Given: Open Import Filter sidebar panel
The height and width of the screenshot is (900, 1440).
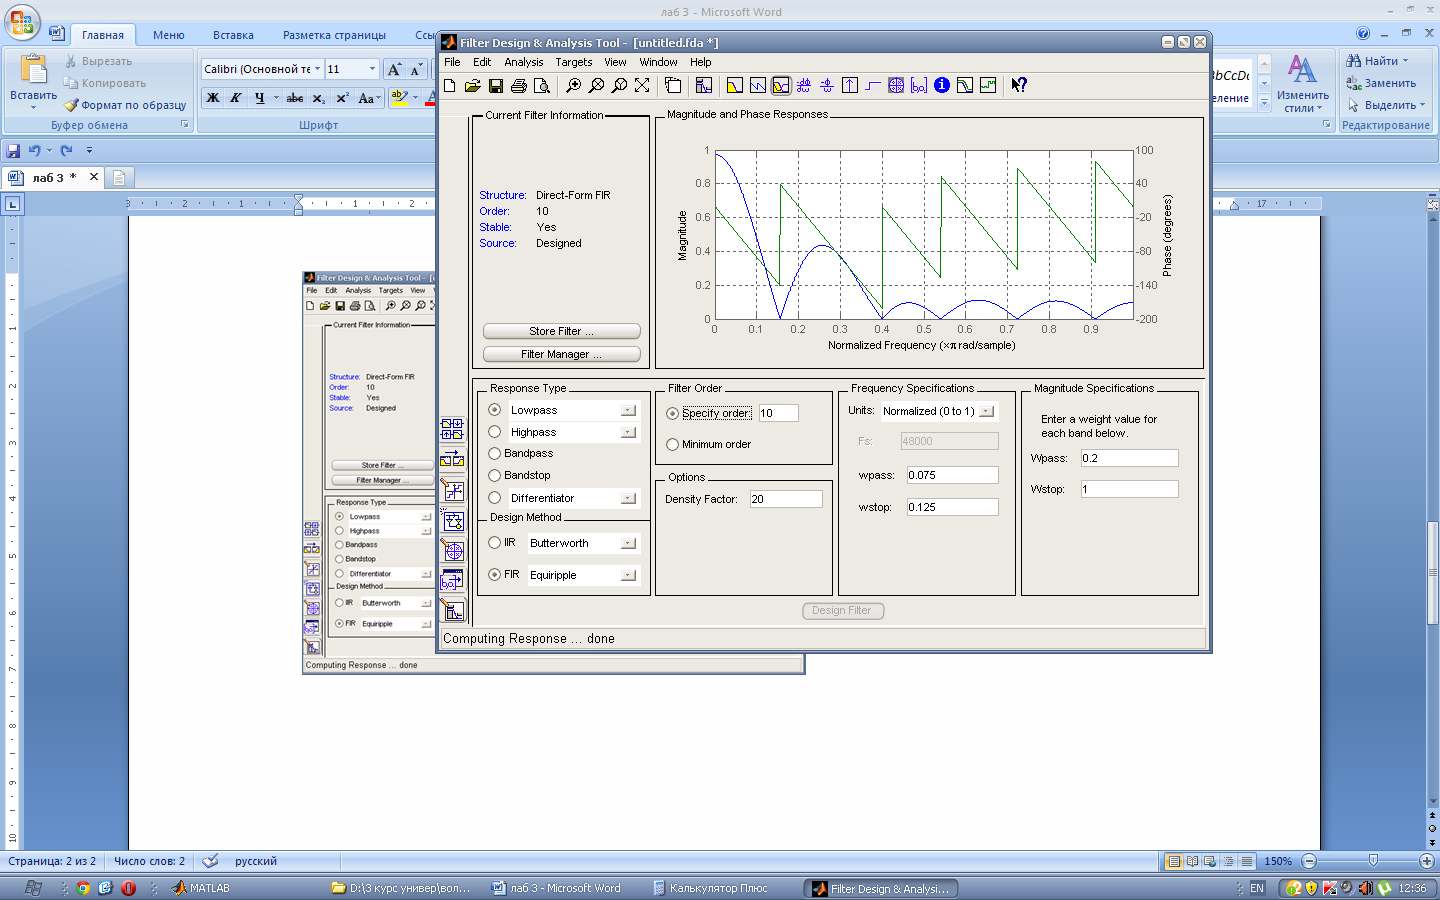Looking at the screenshot, I should [452, 581].
